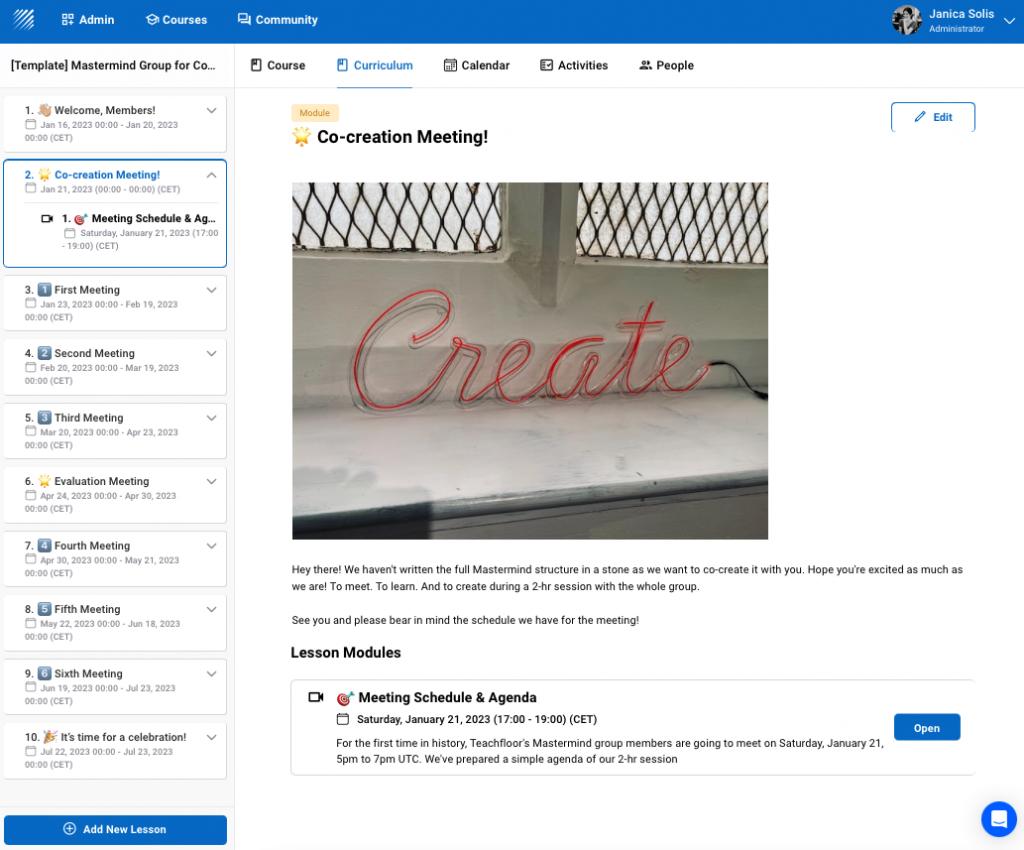Screen dimensions: 1024x850
Task: Collapse the Co-creation Meeting! module
Action: click(211, 175)
